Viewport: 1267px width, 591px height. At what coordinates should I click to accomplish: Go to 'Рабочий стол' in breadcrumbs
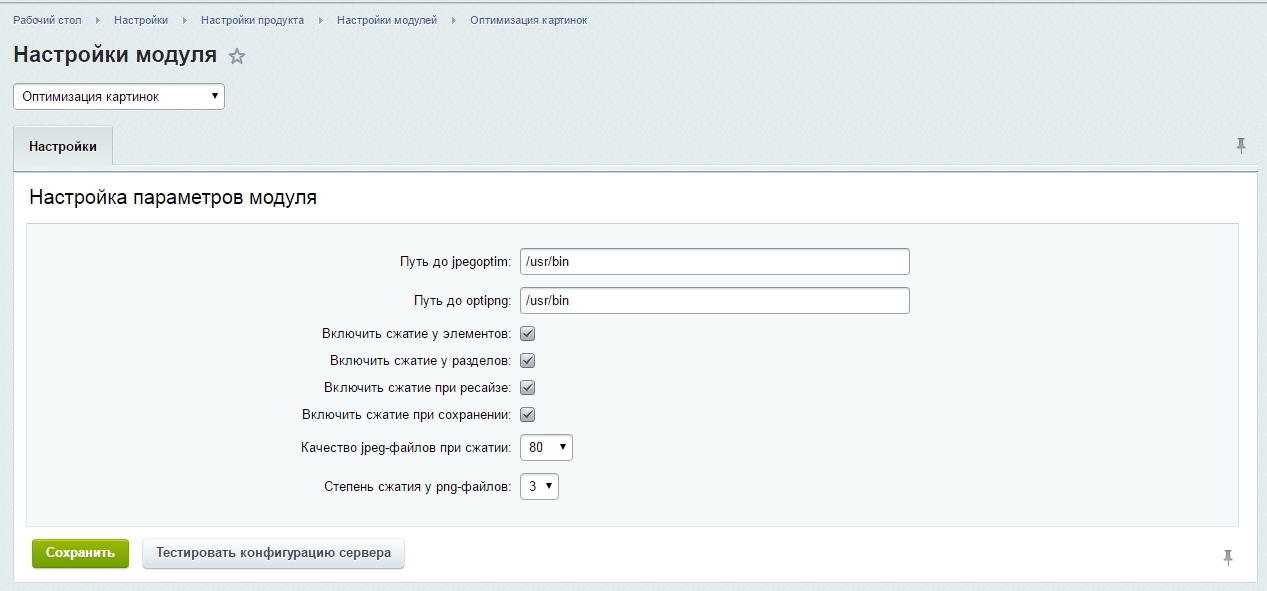coord(47,20)
